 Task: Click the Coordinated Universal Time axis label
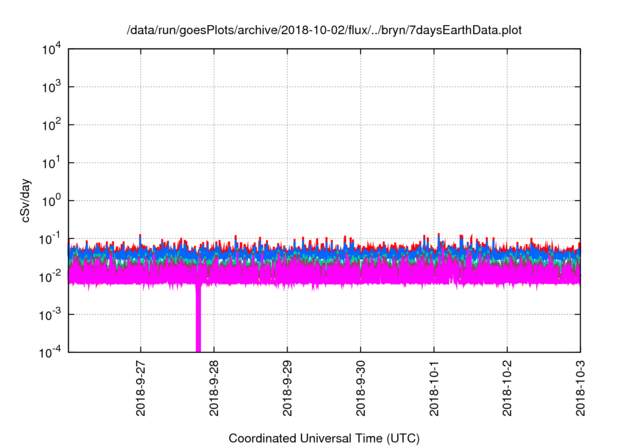pyautogui.click(x=324, y=438)
